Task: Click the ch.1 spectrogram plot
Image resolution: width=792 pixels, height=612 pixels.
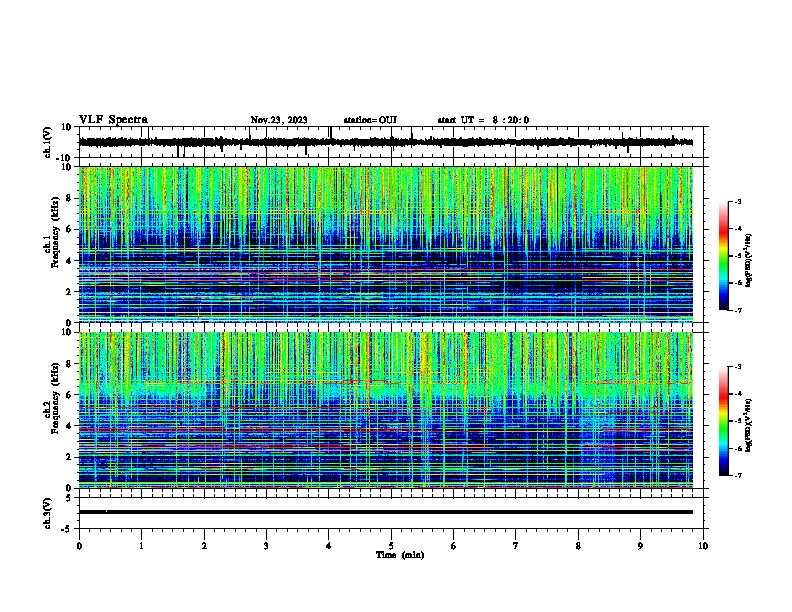Action: pos(386,245)
